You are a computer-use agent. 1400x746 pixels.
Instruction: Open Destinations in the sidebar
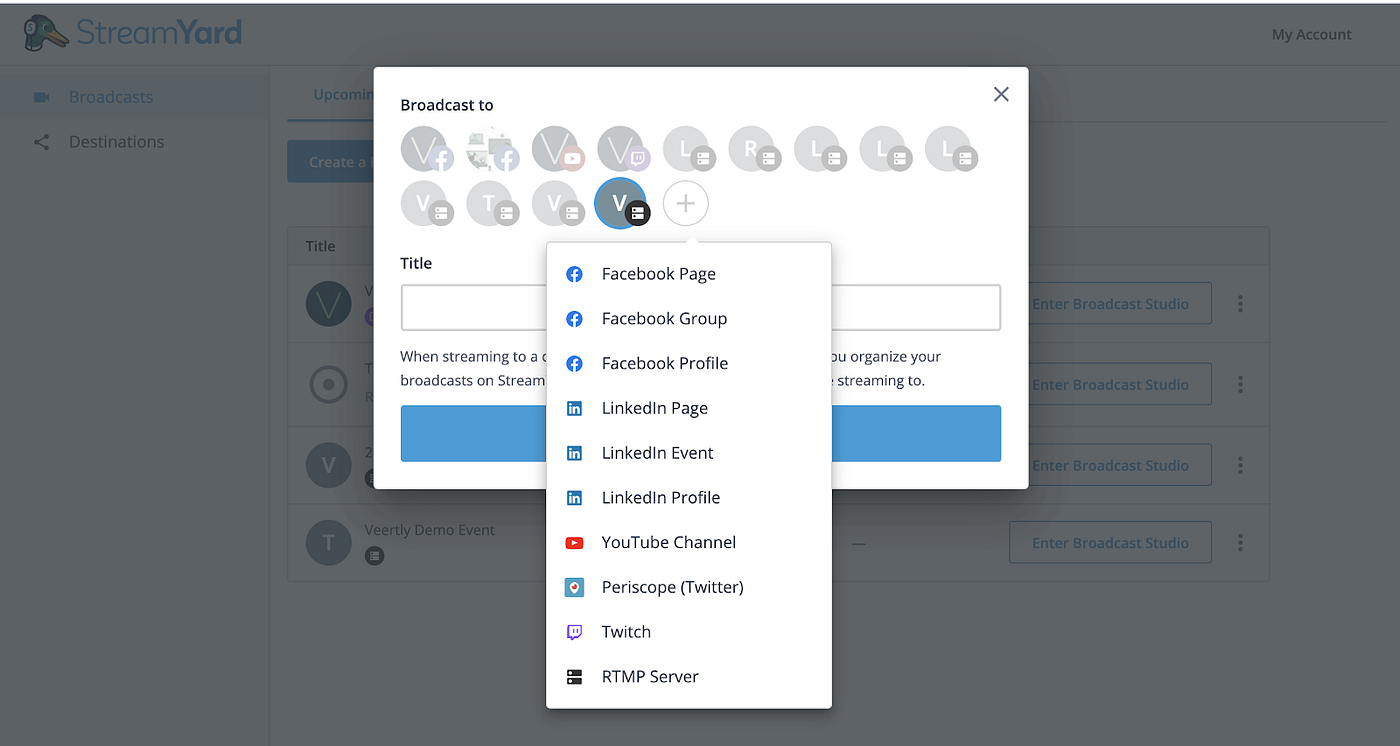(x=134, y=142)
